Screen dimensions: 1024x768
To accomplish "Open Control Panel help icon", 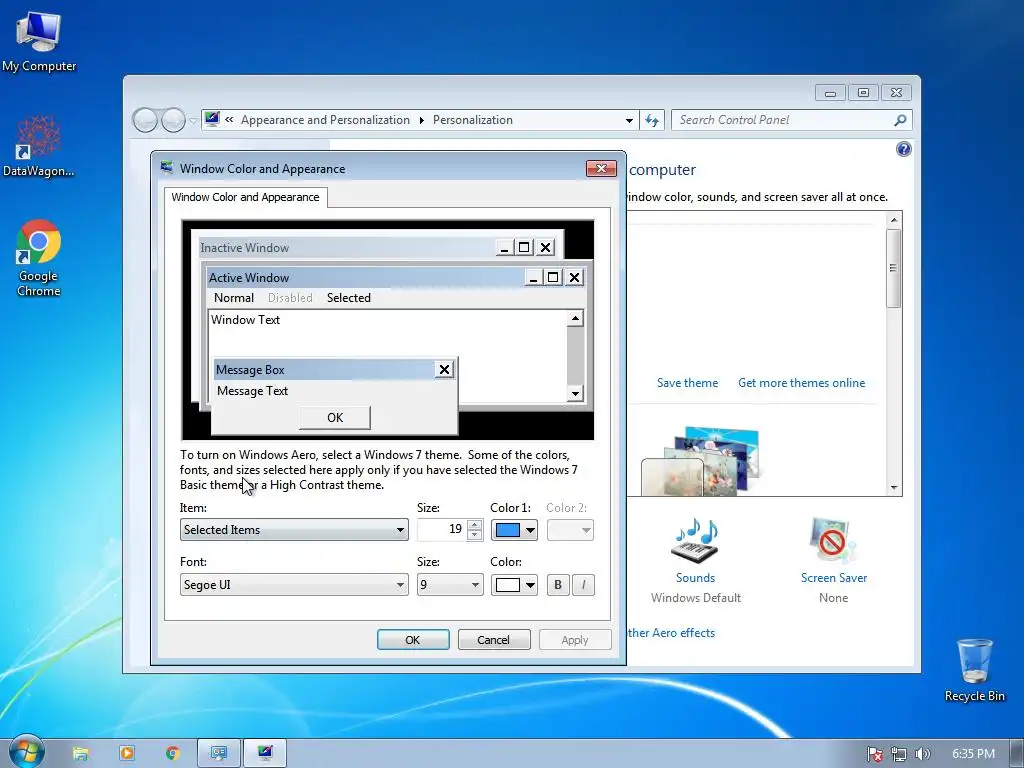I will 903,150.
